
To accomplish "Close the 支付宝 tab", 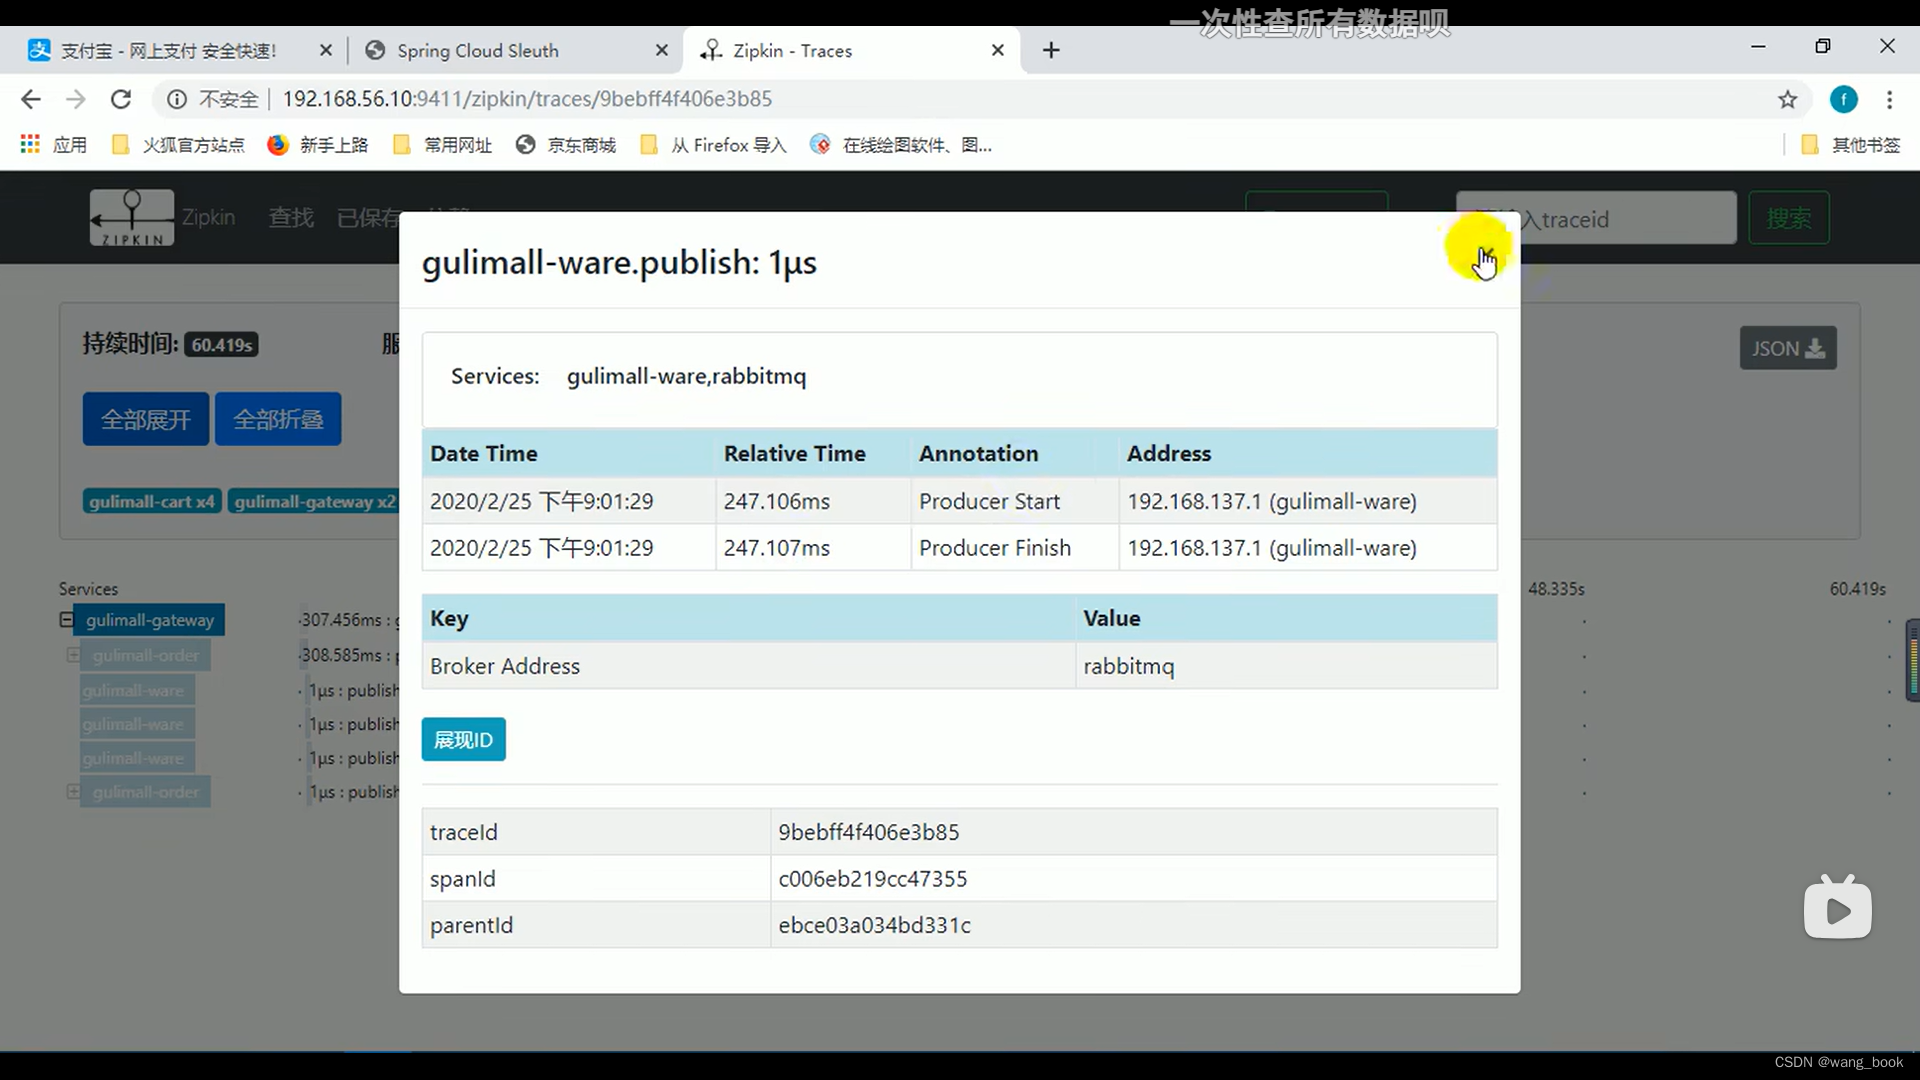I will tap(326, 50).
